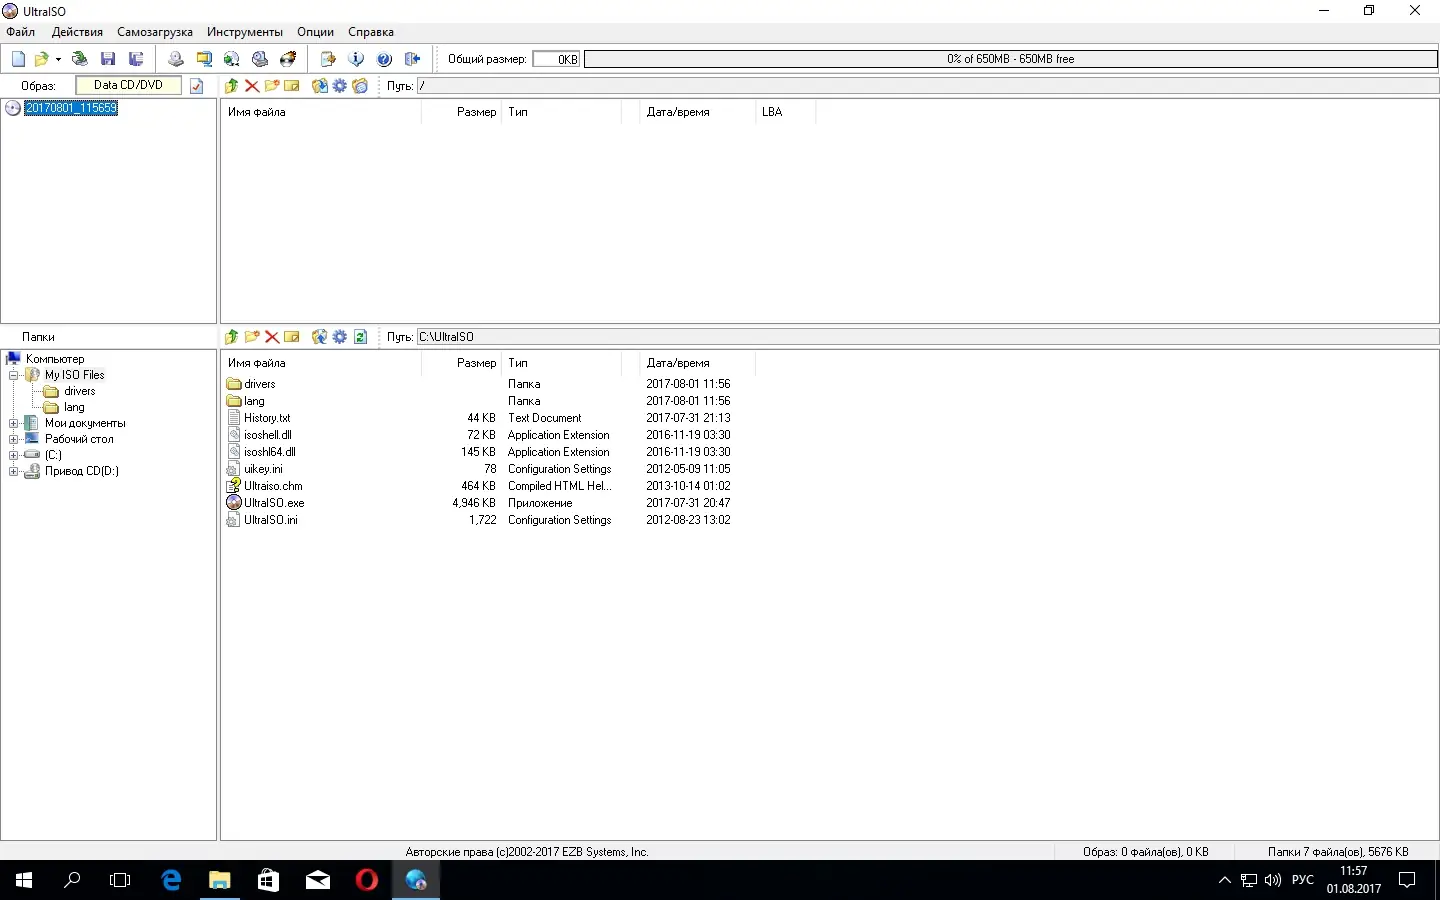This screenshot has height=900, width=1440.
Task: Click the Mount to virtual drive icon
Action: [x=260, y=59]
